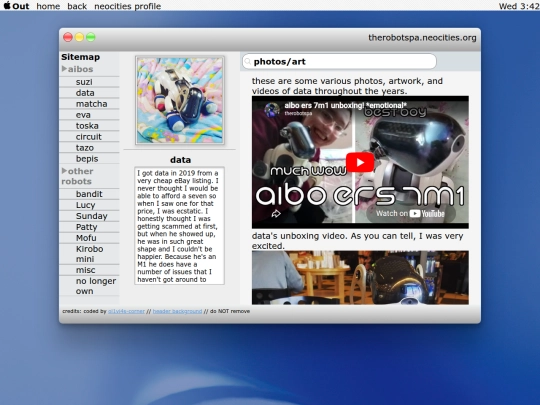Image resolution: width=540 pixels, height=405 pixels.
Task: Open the "circuit" sitemap entry
Action: (x=89, y=137)
